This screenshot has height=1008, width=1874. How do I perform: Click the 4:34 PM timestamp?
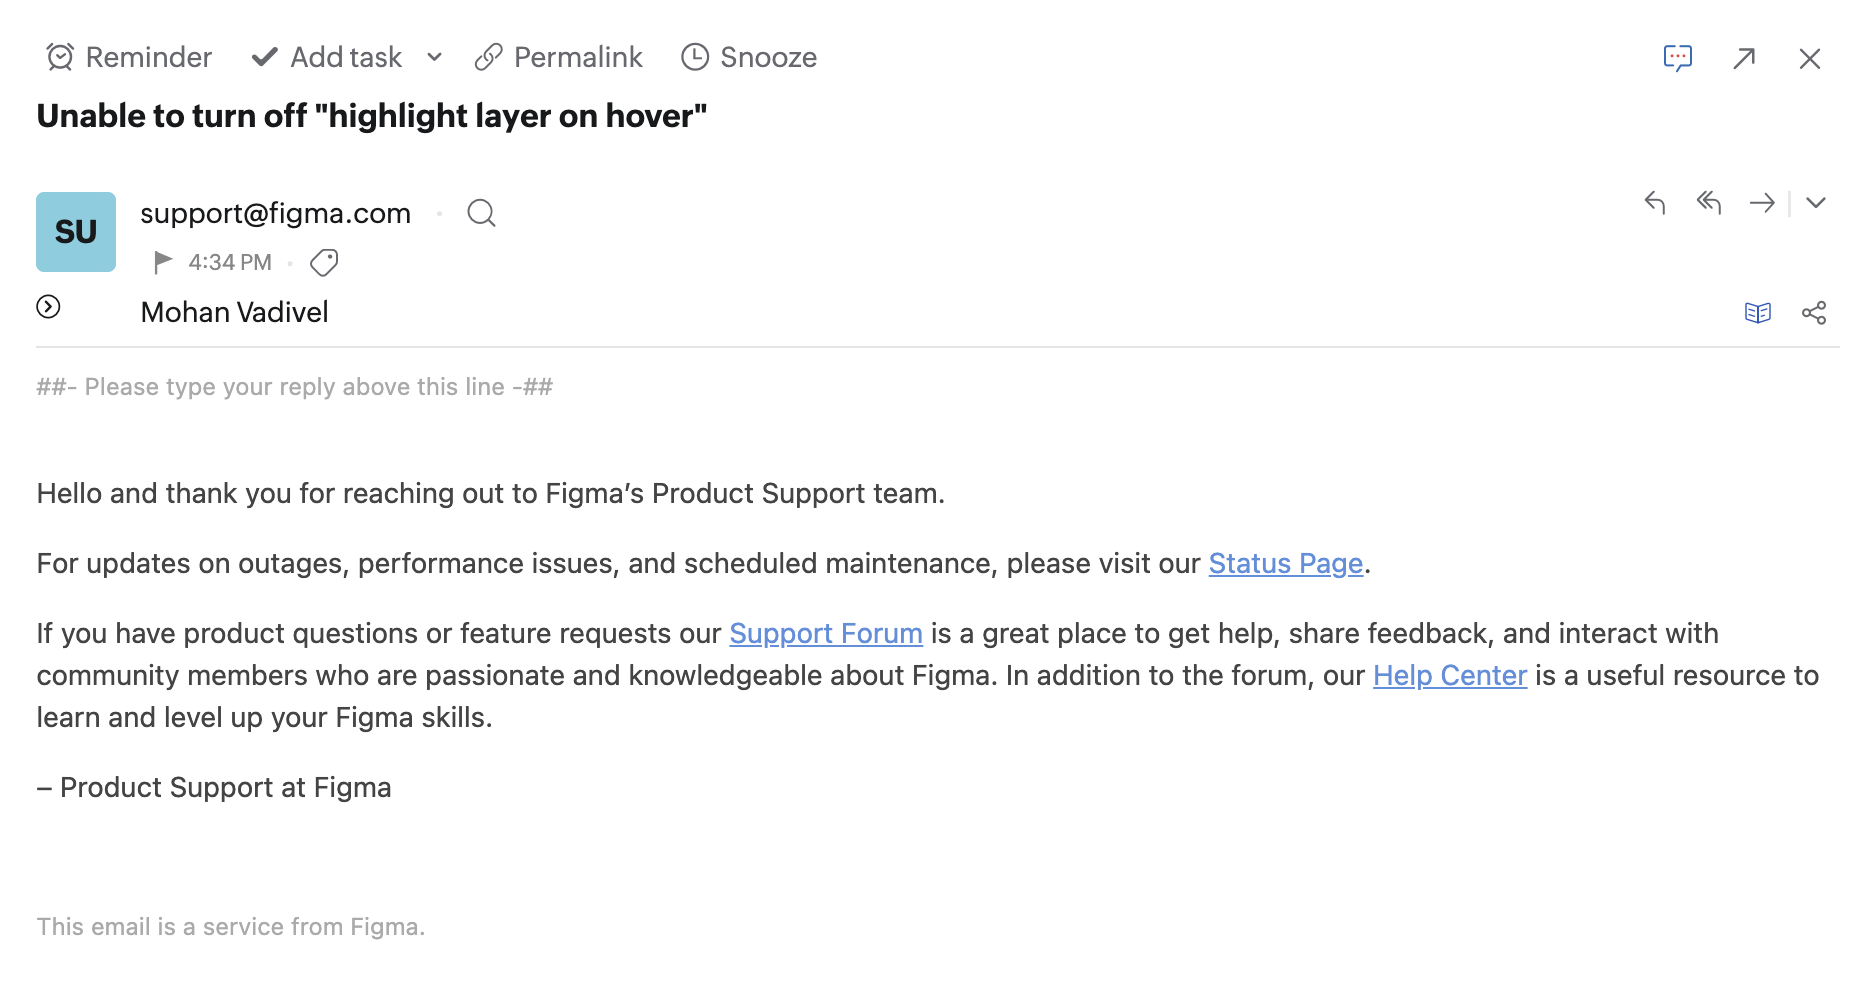pos(230,262)
